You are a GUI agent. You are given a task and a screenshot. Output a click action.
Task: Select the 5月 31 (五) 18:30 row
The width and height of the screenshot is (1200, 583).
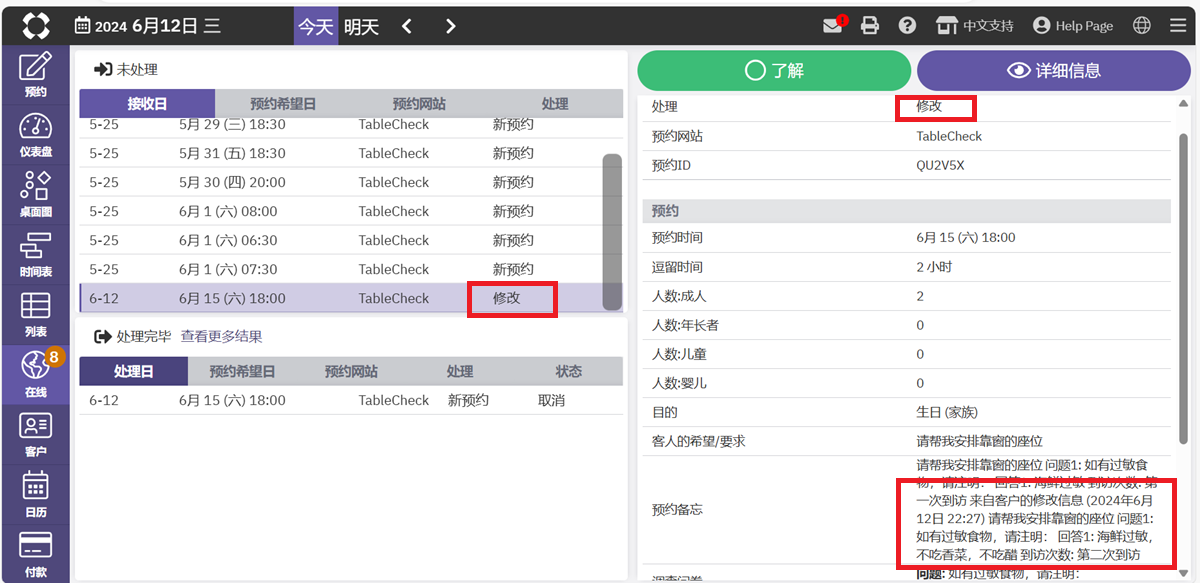(340, 153)
